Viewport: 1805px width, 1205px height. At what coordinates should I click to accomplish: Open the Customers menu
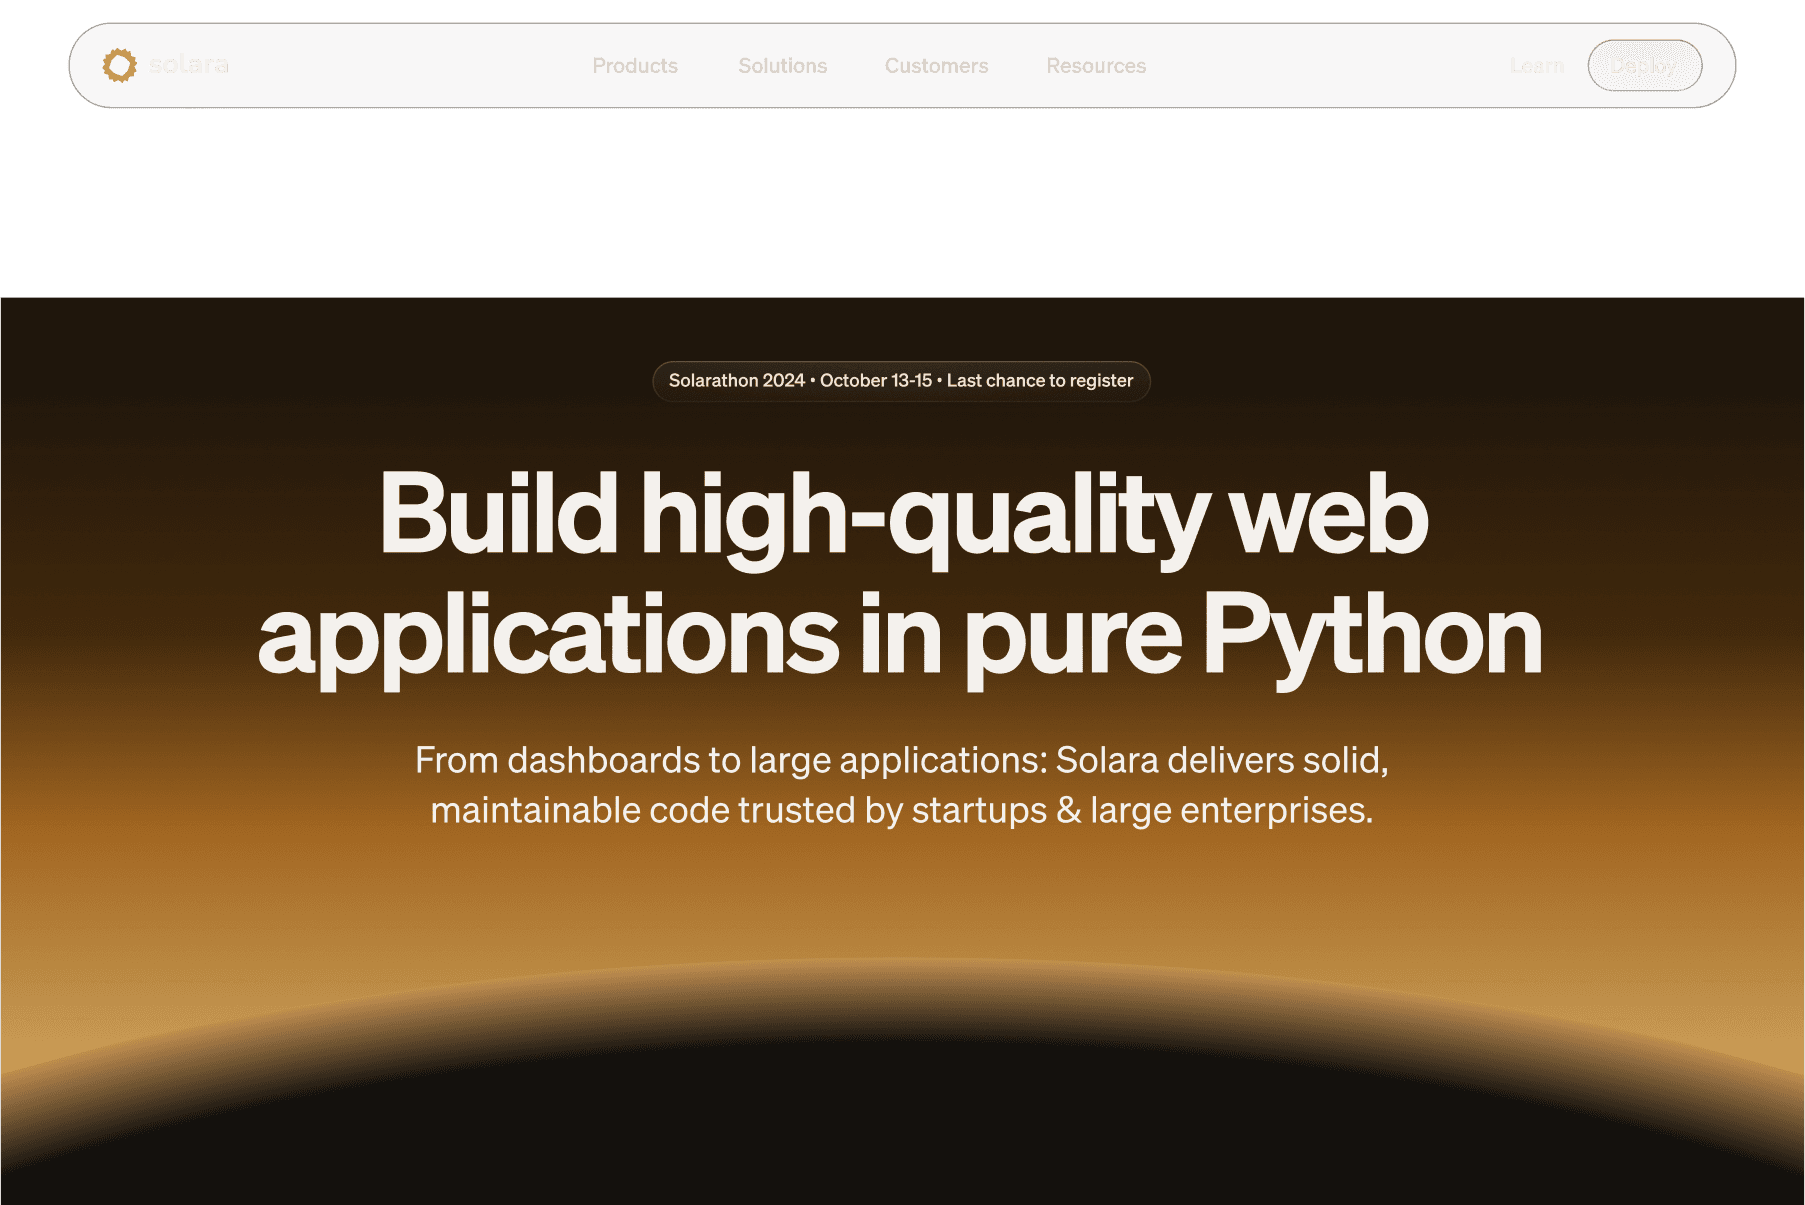pyautogui.click(x=936, y=66)
